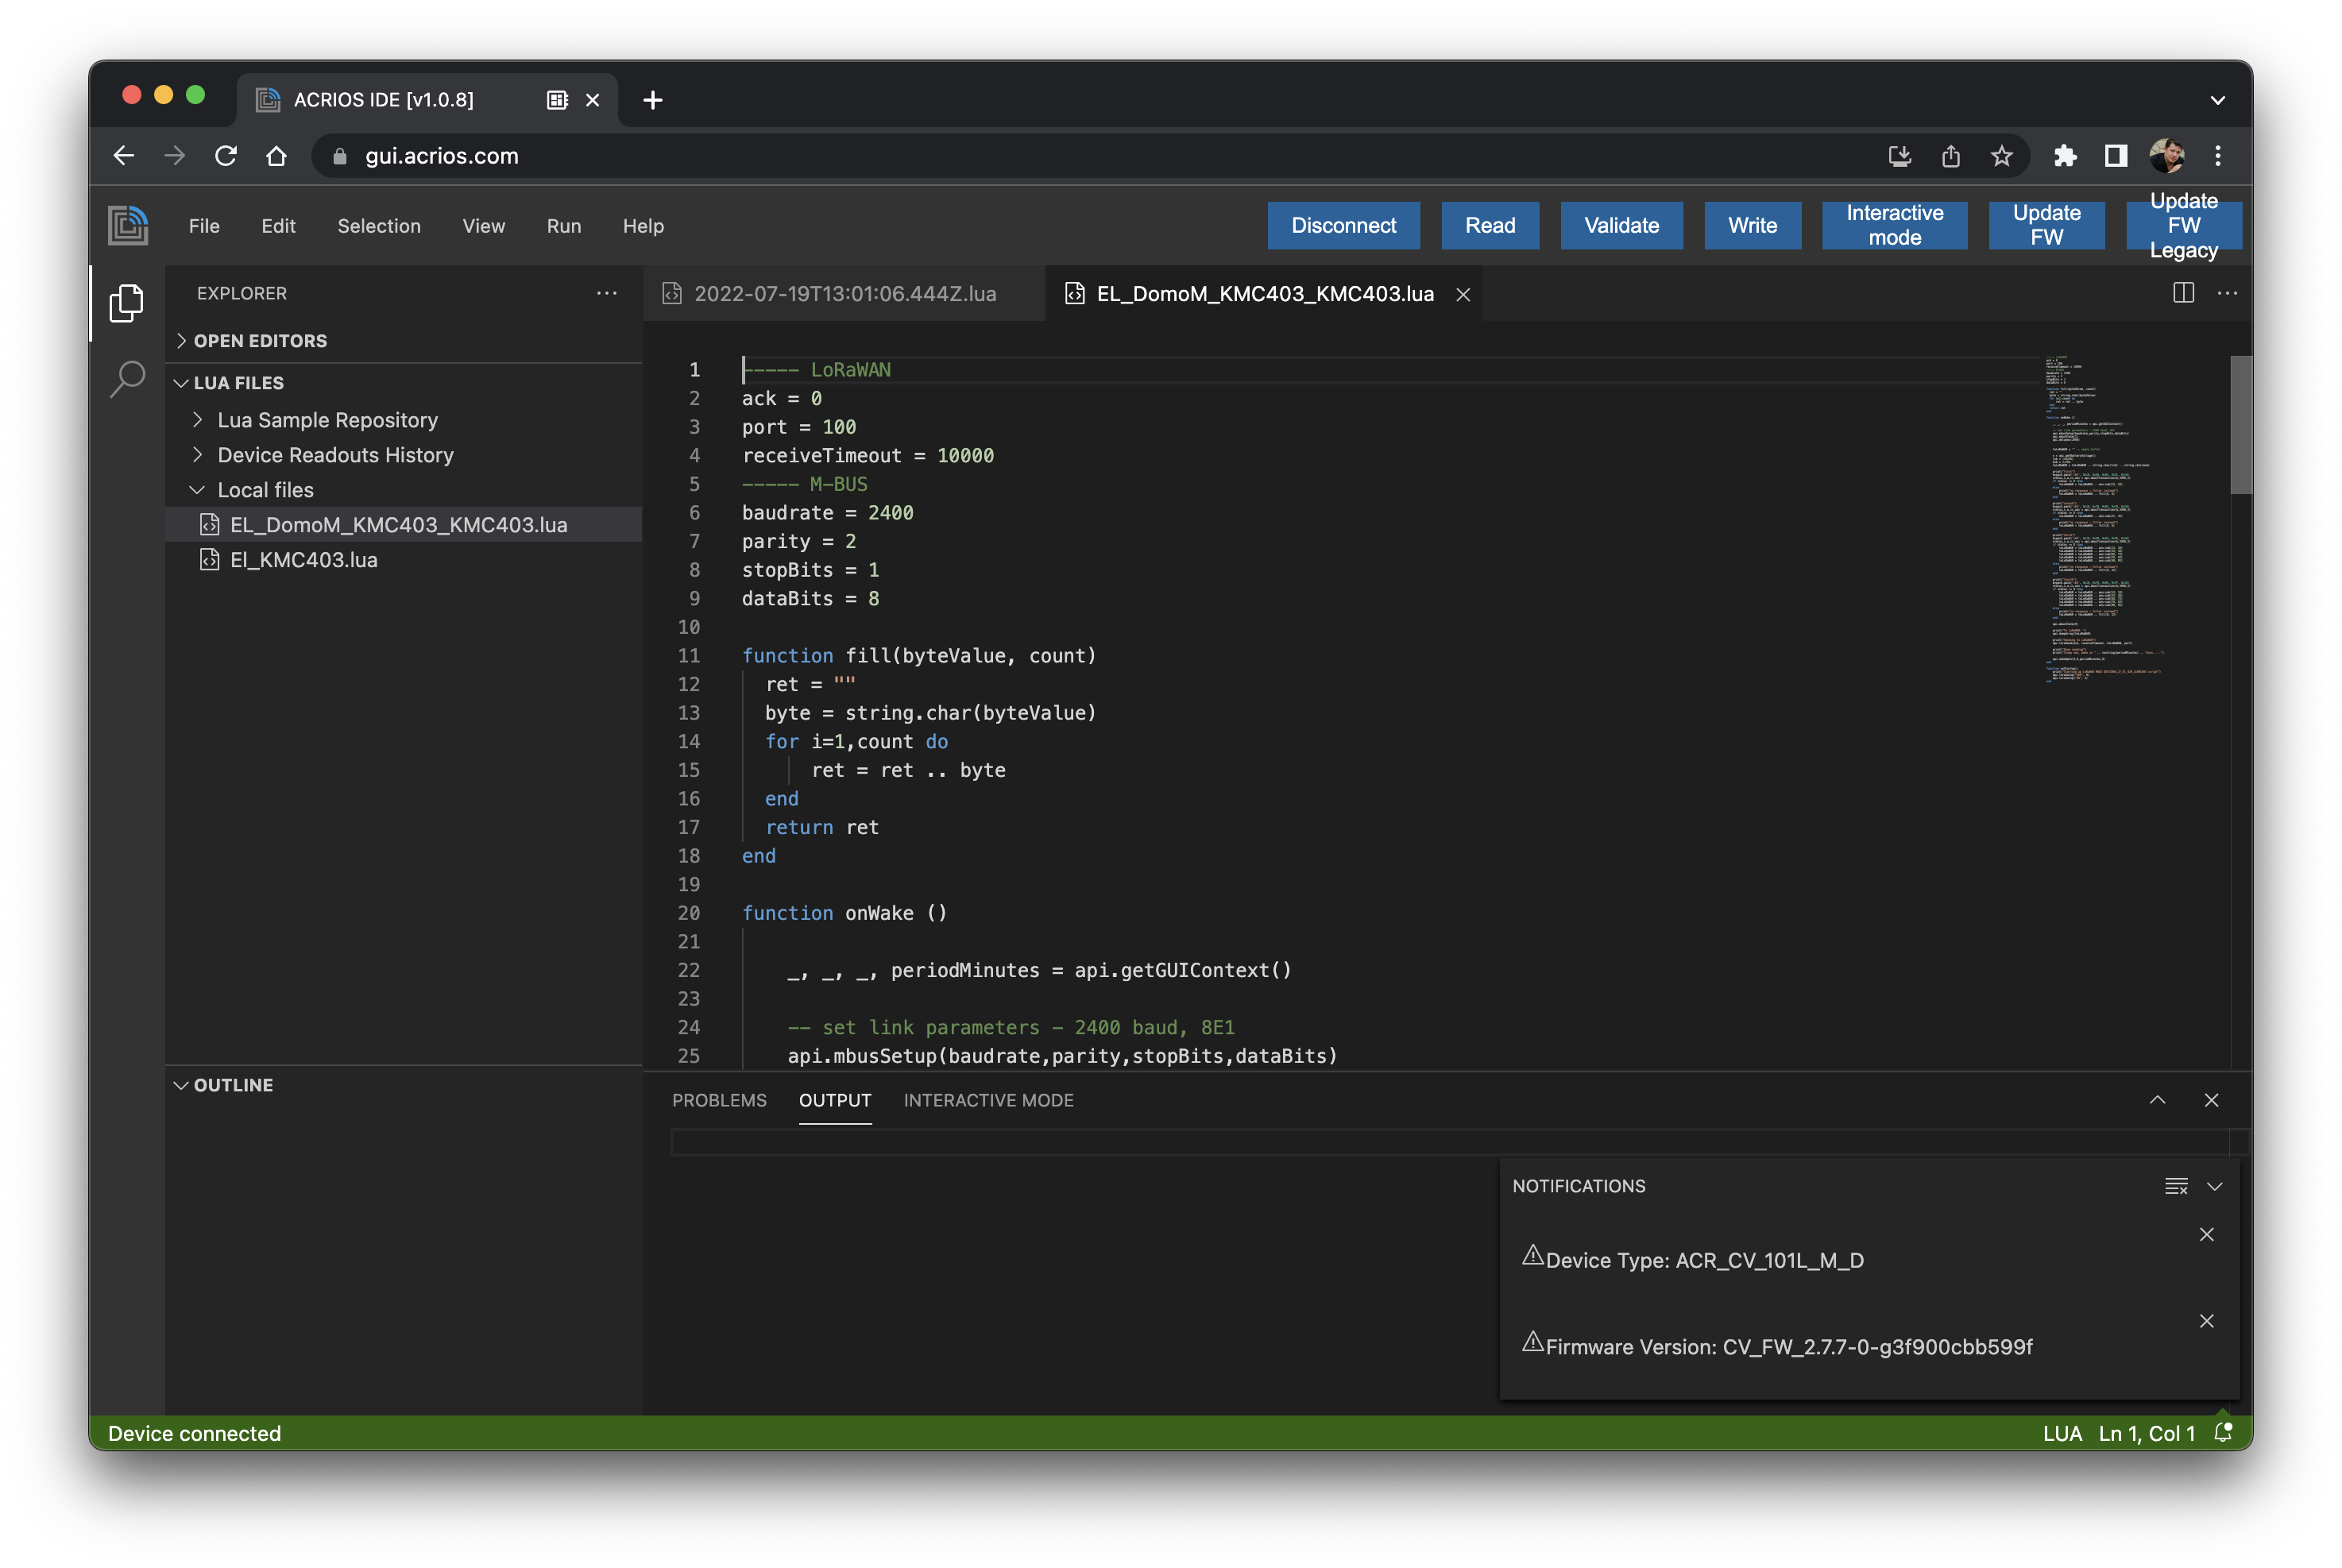Image resolution: width=2342 pixels, height=1568 pixels.
Task: Open the browser profile avatar
Action: pyautogui.click(x=2166, y=156)
